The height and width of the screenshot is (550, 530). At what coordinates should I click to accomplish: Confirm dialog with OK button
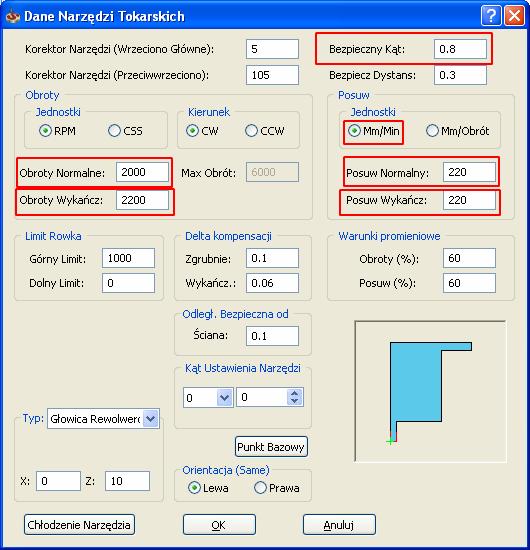point(219,525)
